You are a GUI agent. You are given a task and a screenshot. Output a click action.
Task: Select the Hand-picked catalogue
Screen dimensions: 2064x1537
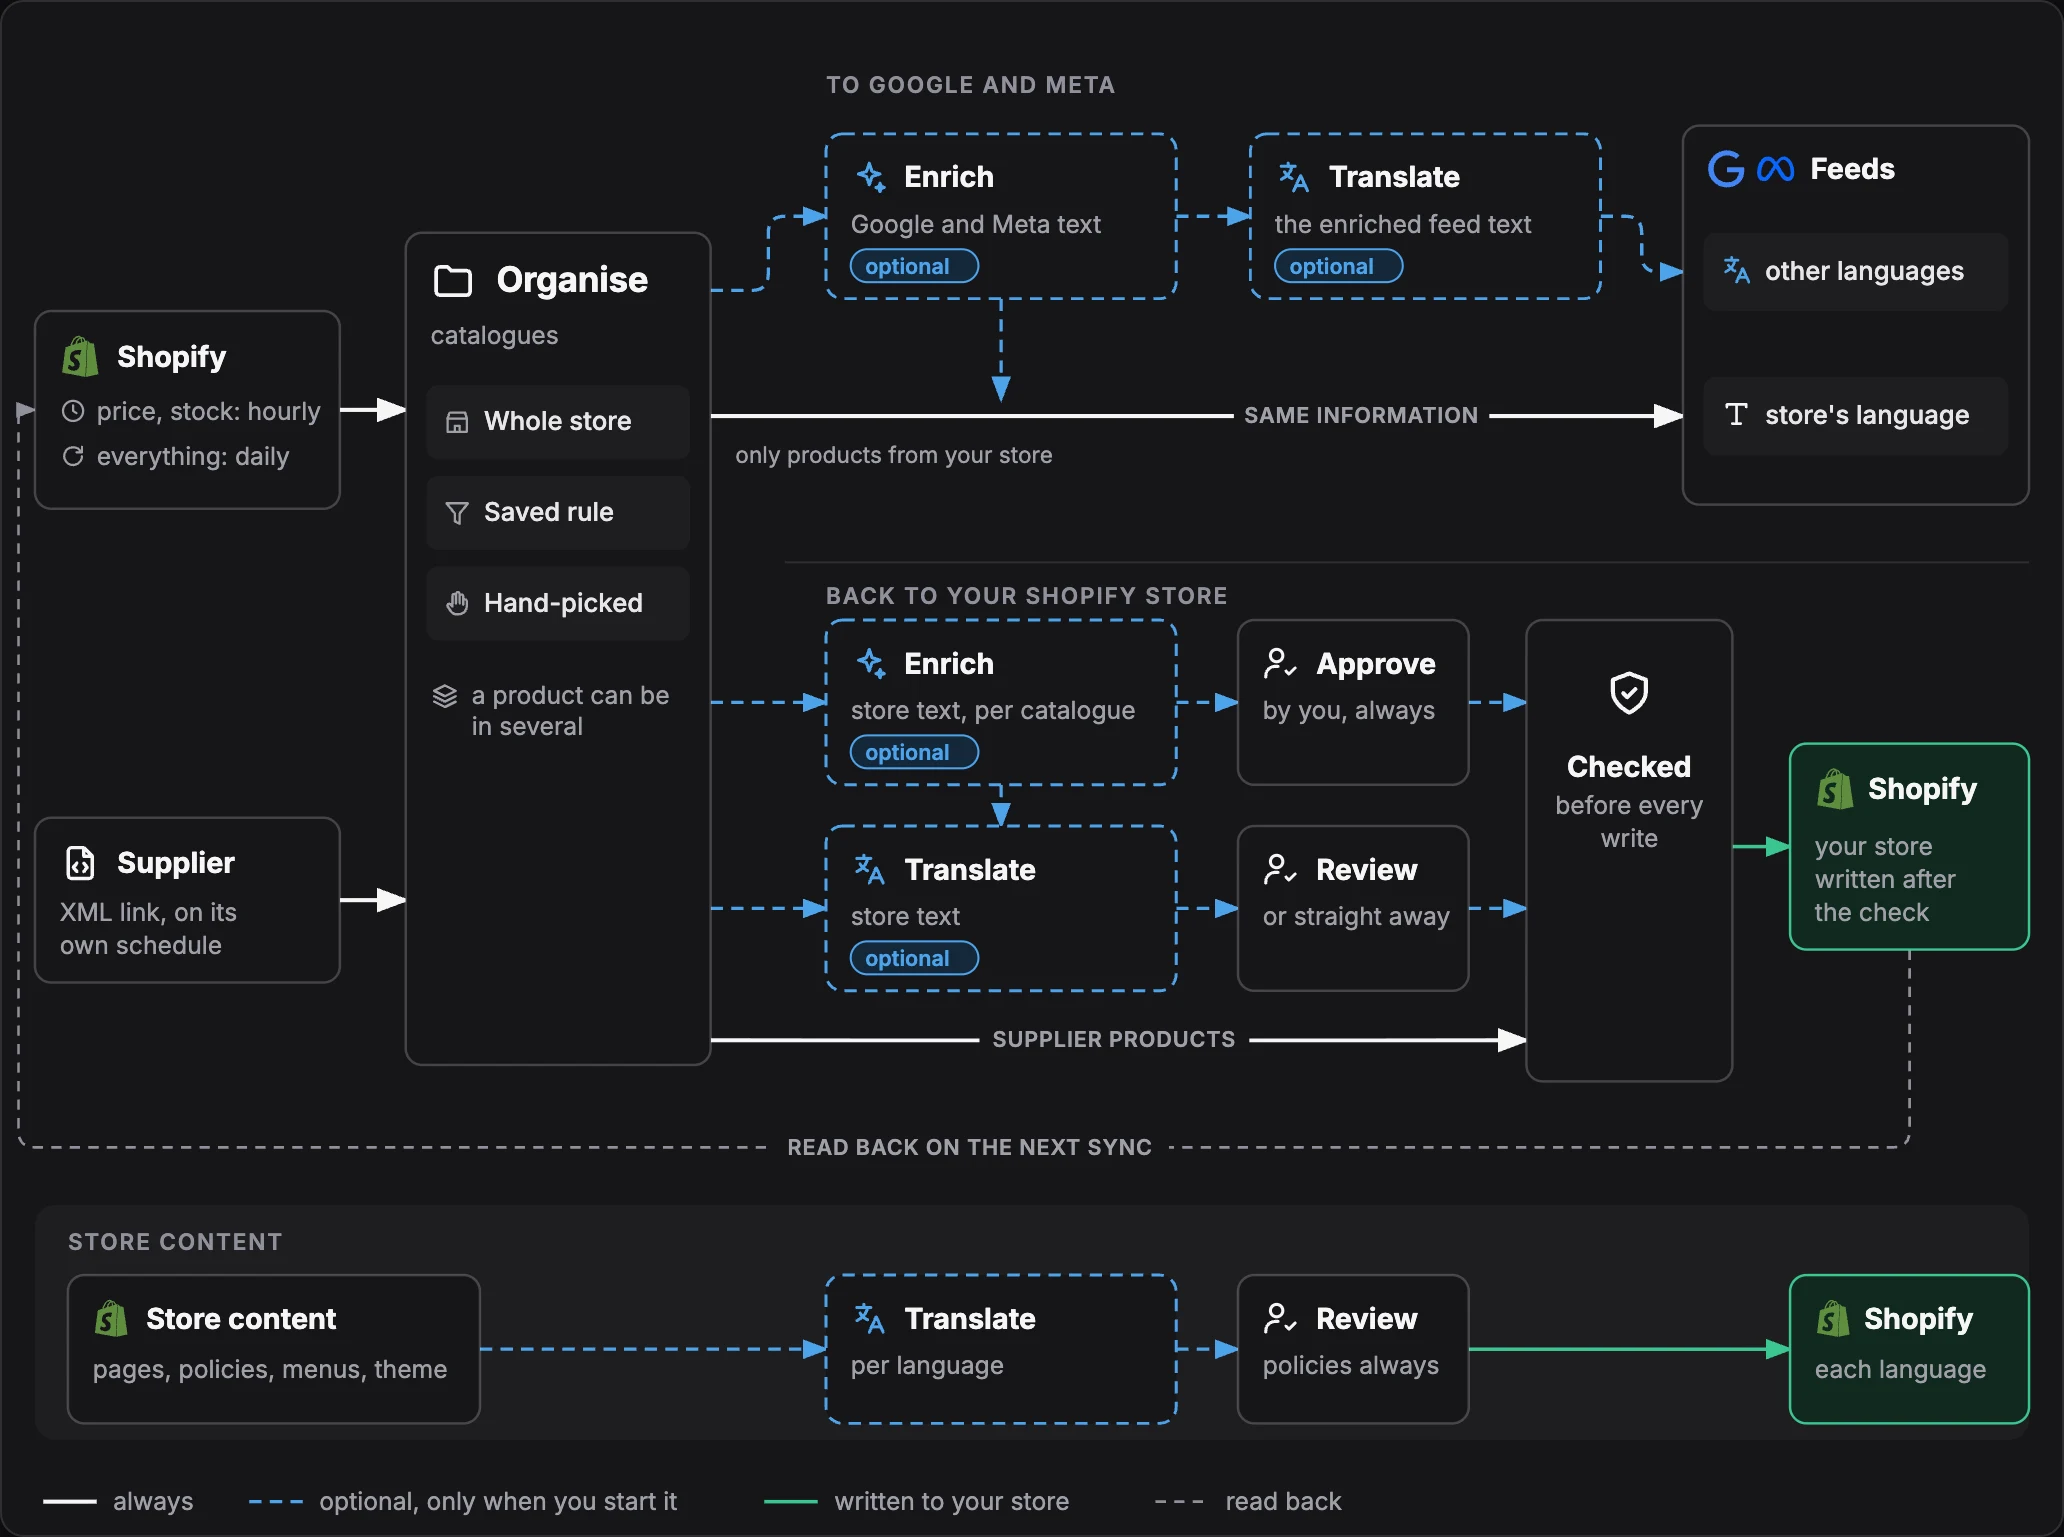coord(558,604)
